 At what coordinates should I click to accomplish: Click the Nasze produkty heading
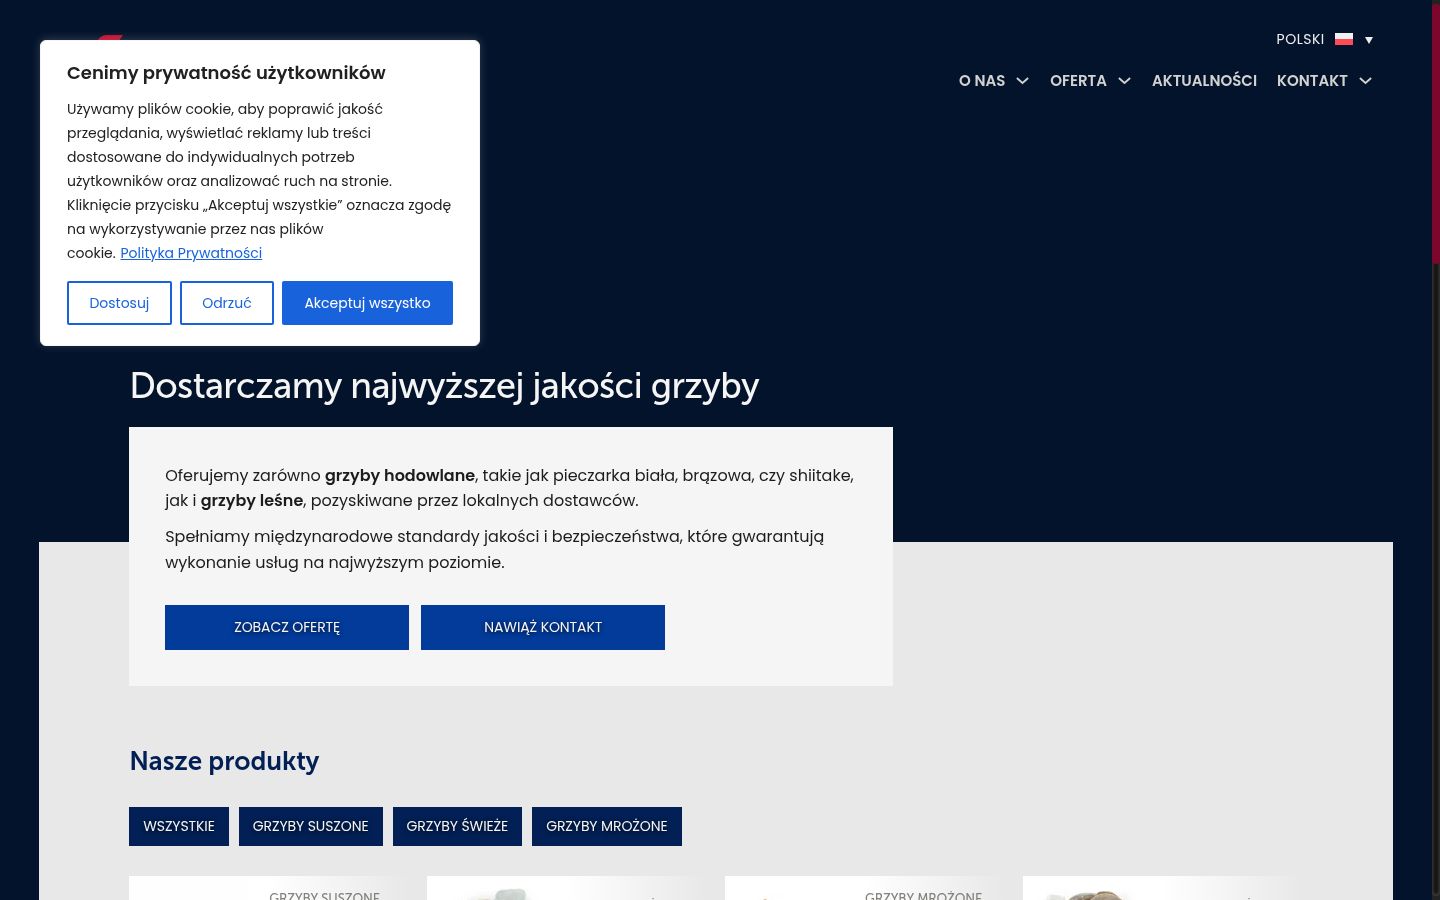tap(224, 761)
